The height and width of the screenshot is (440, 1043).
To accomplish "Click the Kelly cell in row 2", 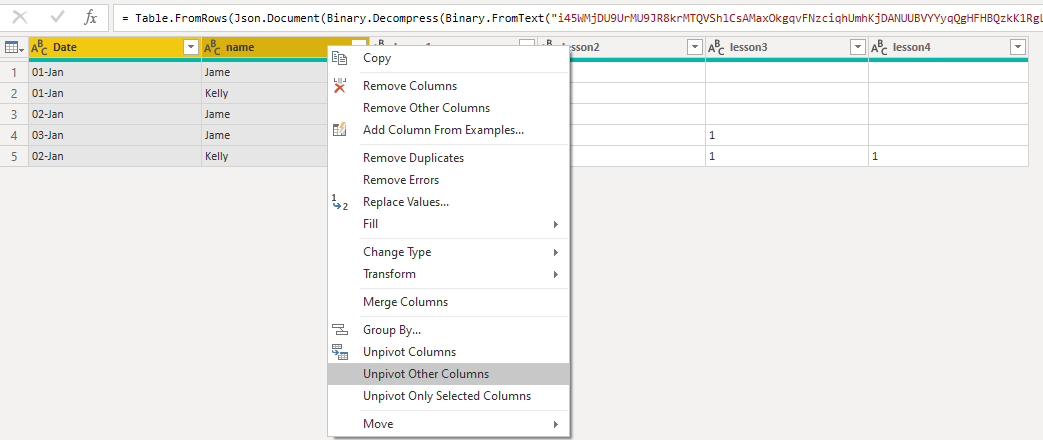I will 265,93.
